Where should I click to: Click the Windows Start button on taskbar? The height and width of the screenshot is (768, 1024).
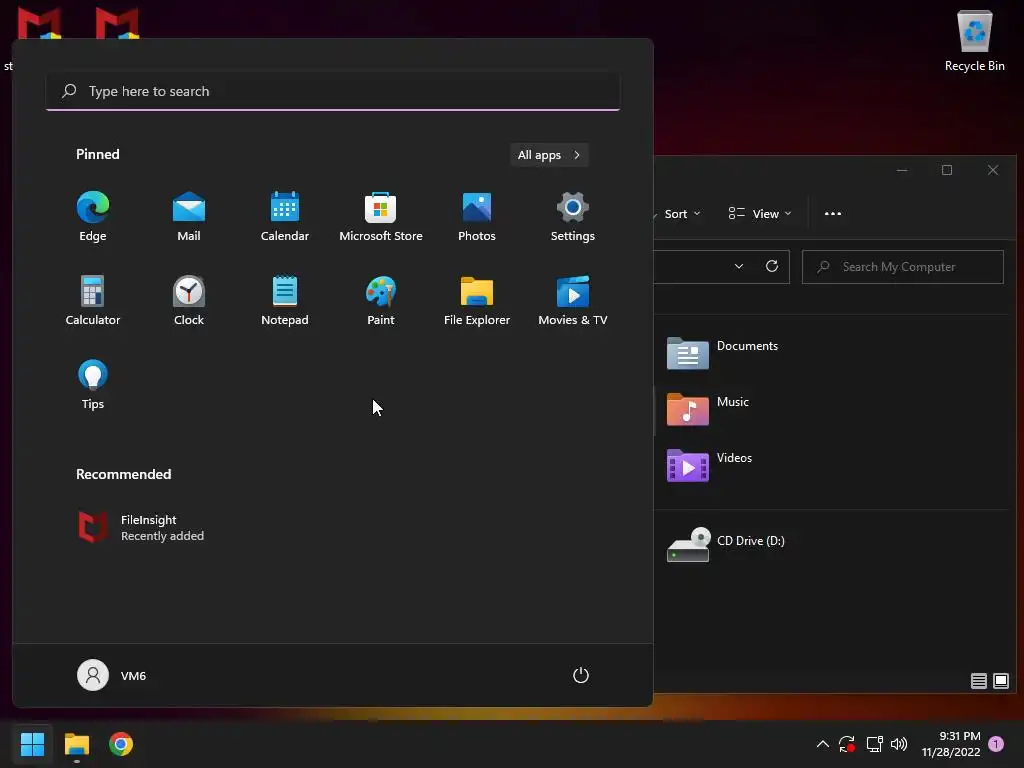[32, 744]
